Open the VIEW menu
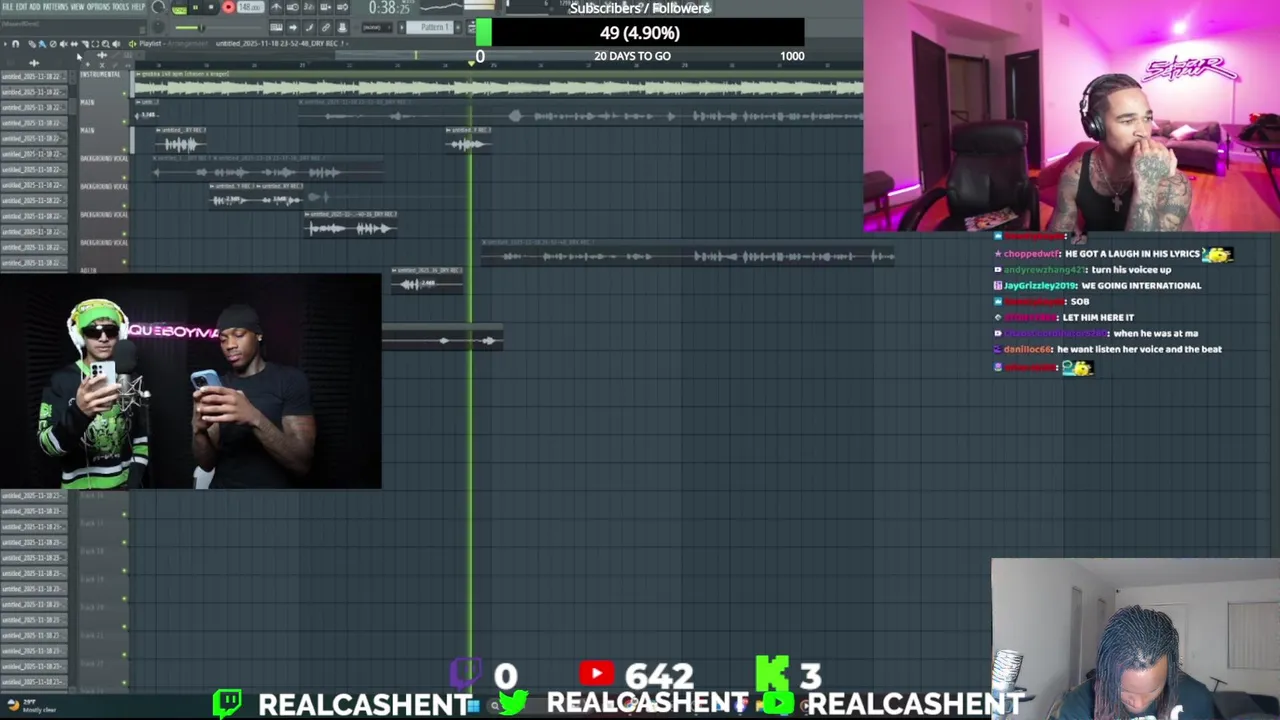 (x=77, y=7)
